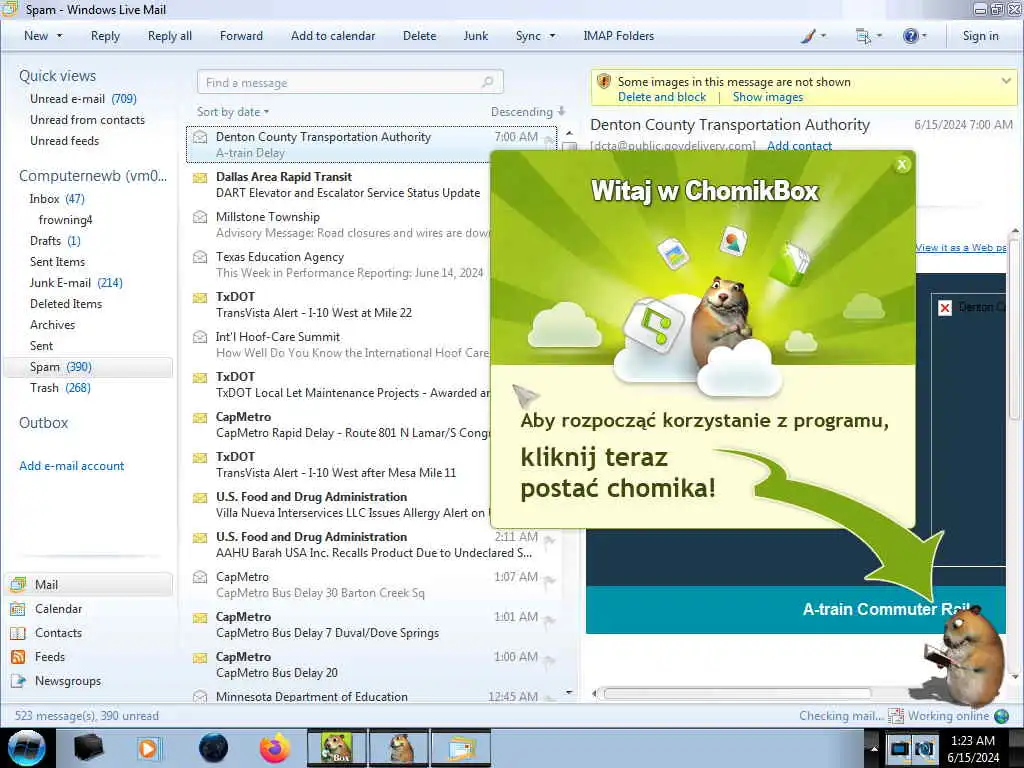The width and height of the screenshot is (1024, 768).
Task: Open the Mail pane via its icon
Action: pos(18,584)
